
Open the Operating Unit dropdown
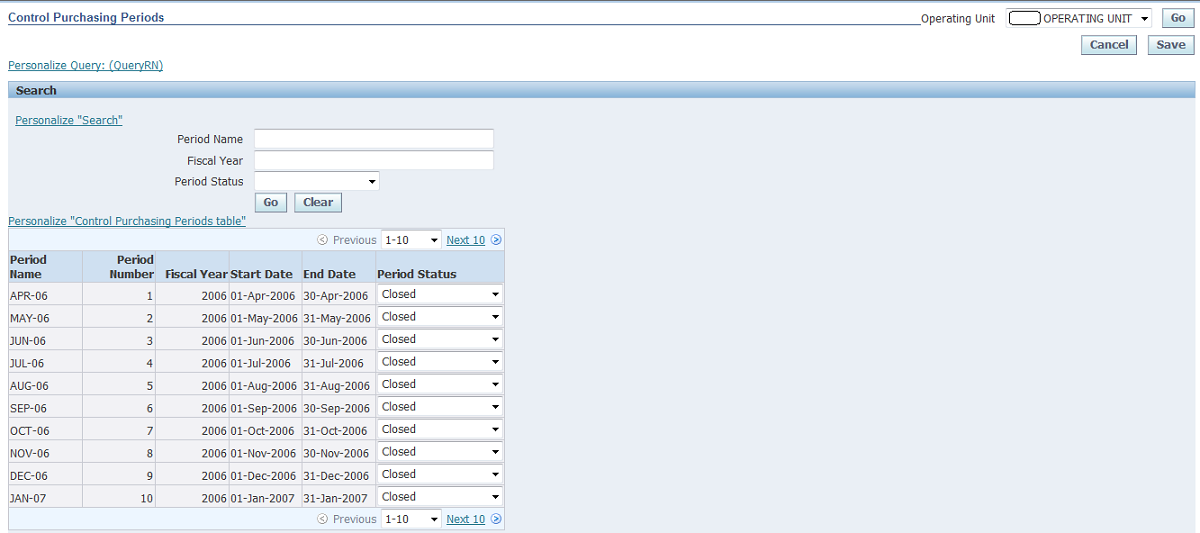pyautogui.click(x=1079, y=18)
